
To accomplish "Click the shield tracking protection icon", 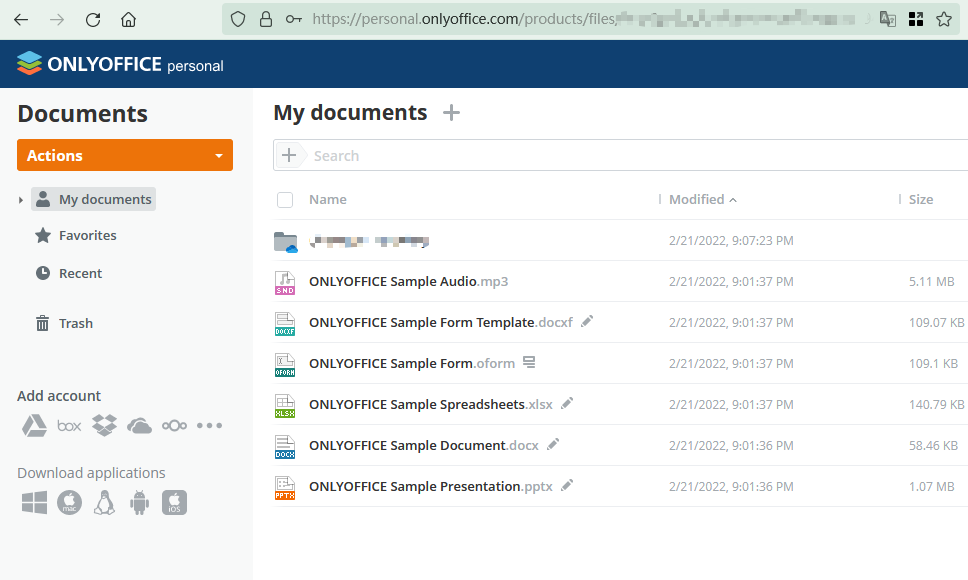I will coord(238,19).
